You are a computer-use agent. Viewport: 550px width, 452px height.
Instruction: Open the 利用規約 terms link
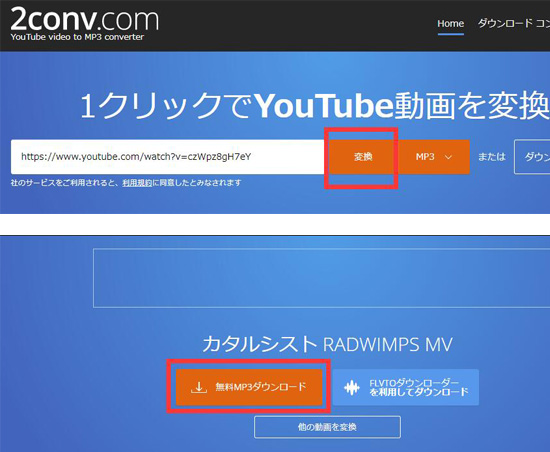pyautogui.click(x=137, y=183)
